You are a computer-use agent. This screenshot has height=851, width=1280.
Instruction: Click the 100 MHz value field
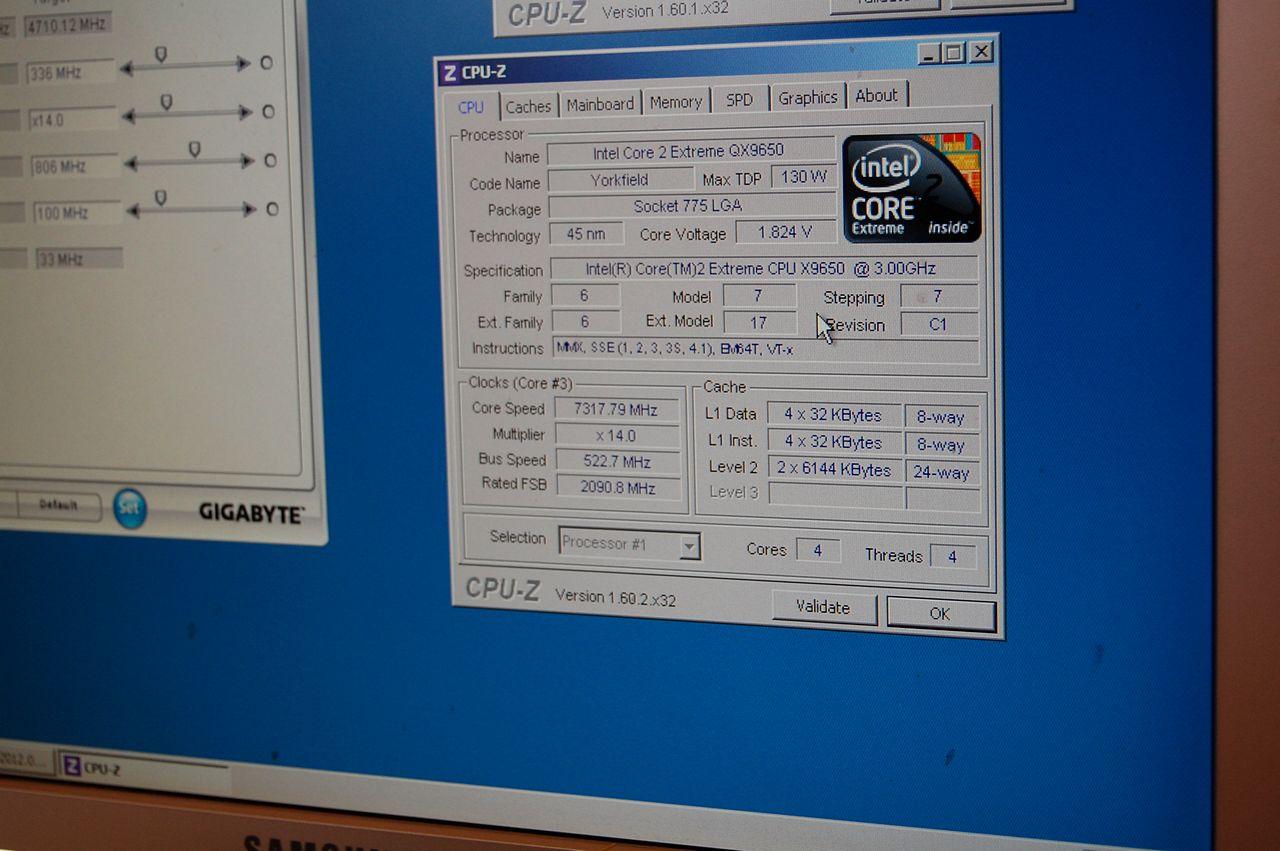(78, 214)
